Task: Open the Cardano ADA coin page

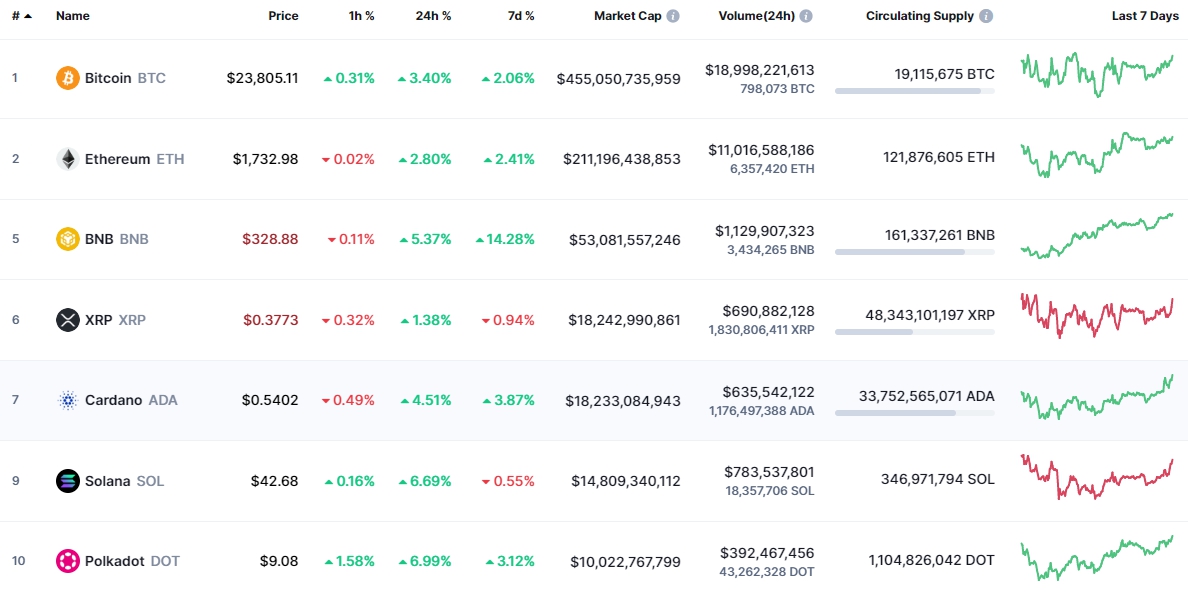Action: (117, 400)
